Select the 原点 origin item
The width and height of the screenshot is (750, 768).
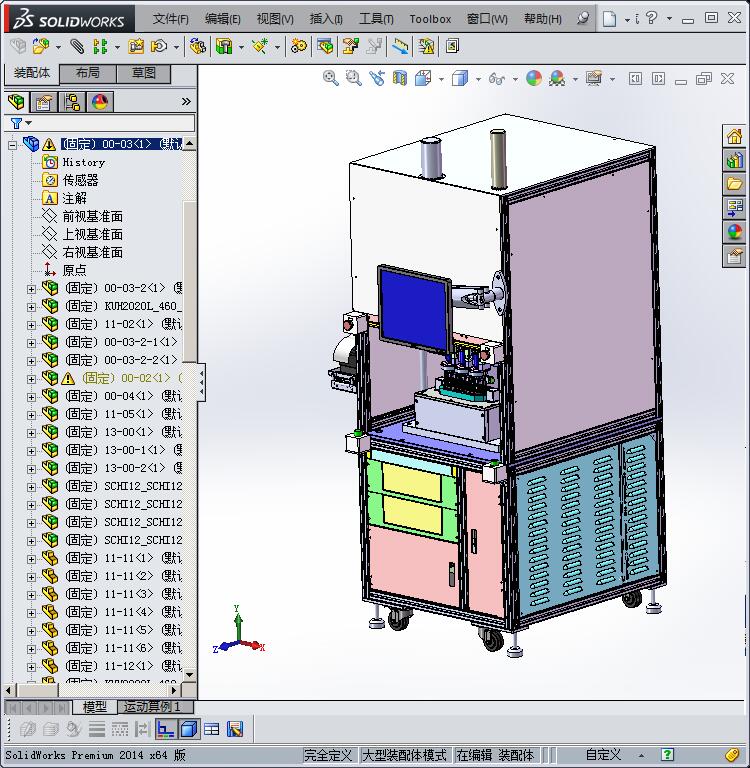click(74, 270)
